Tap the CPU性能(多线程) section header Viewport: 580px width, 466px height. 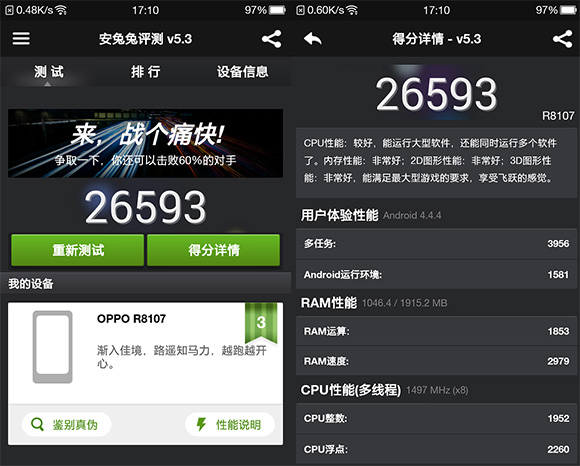351,390
